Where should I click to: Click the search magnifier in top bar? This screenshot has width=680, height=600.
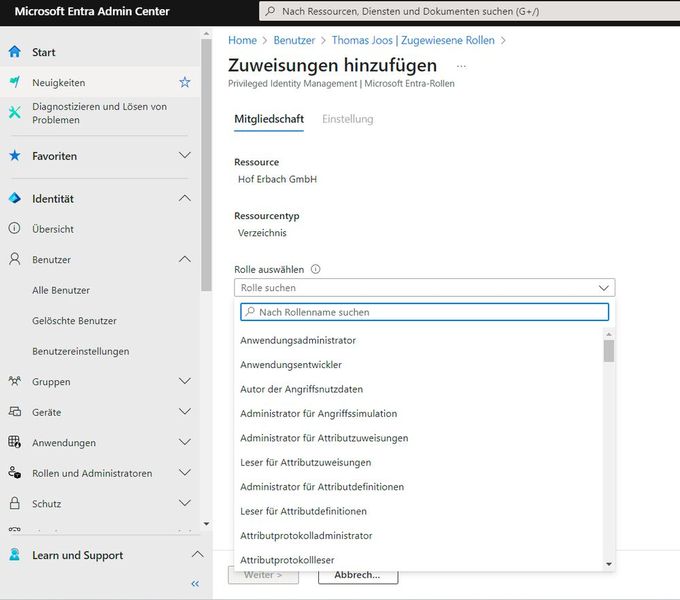(x=270, y=11)
